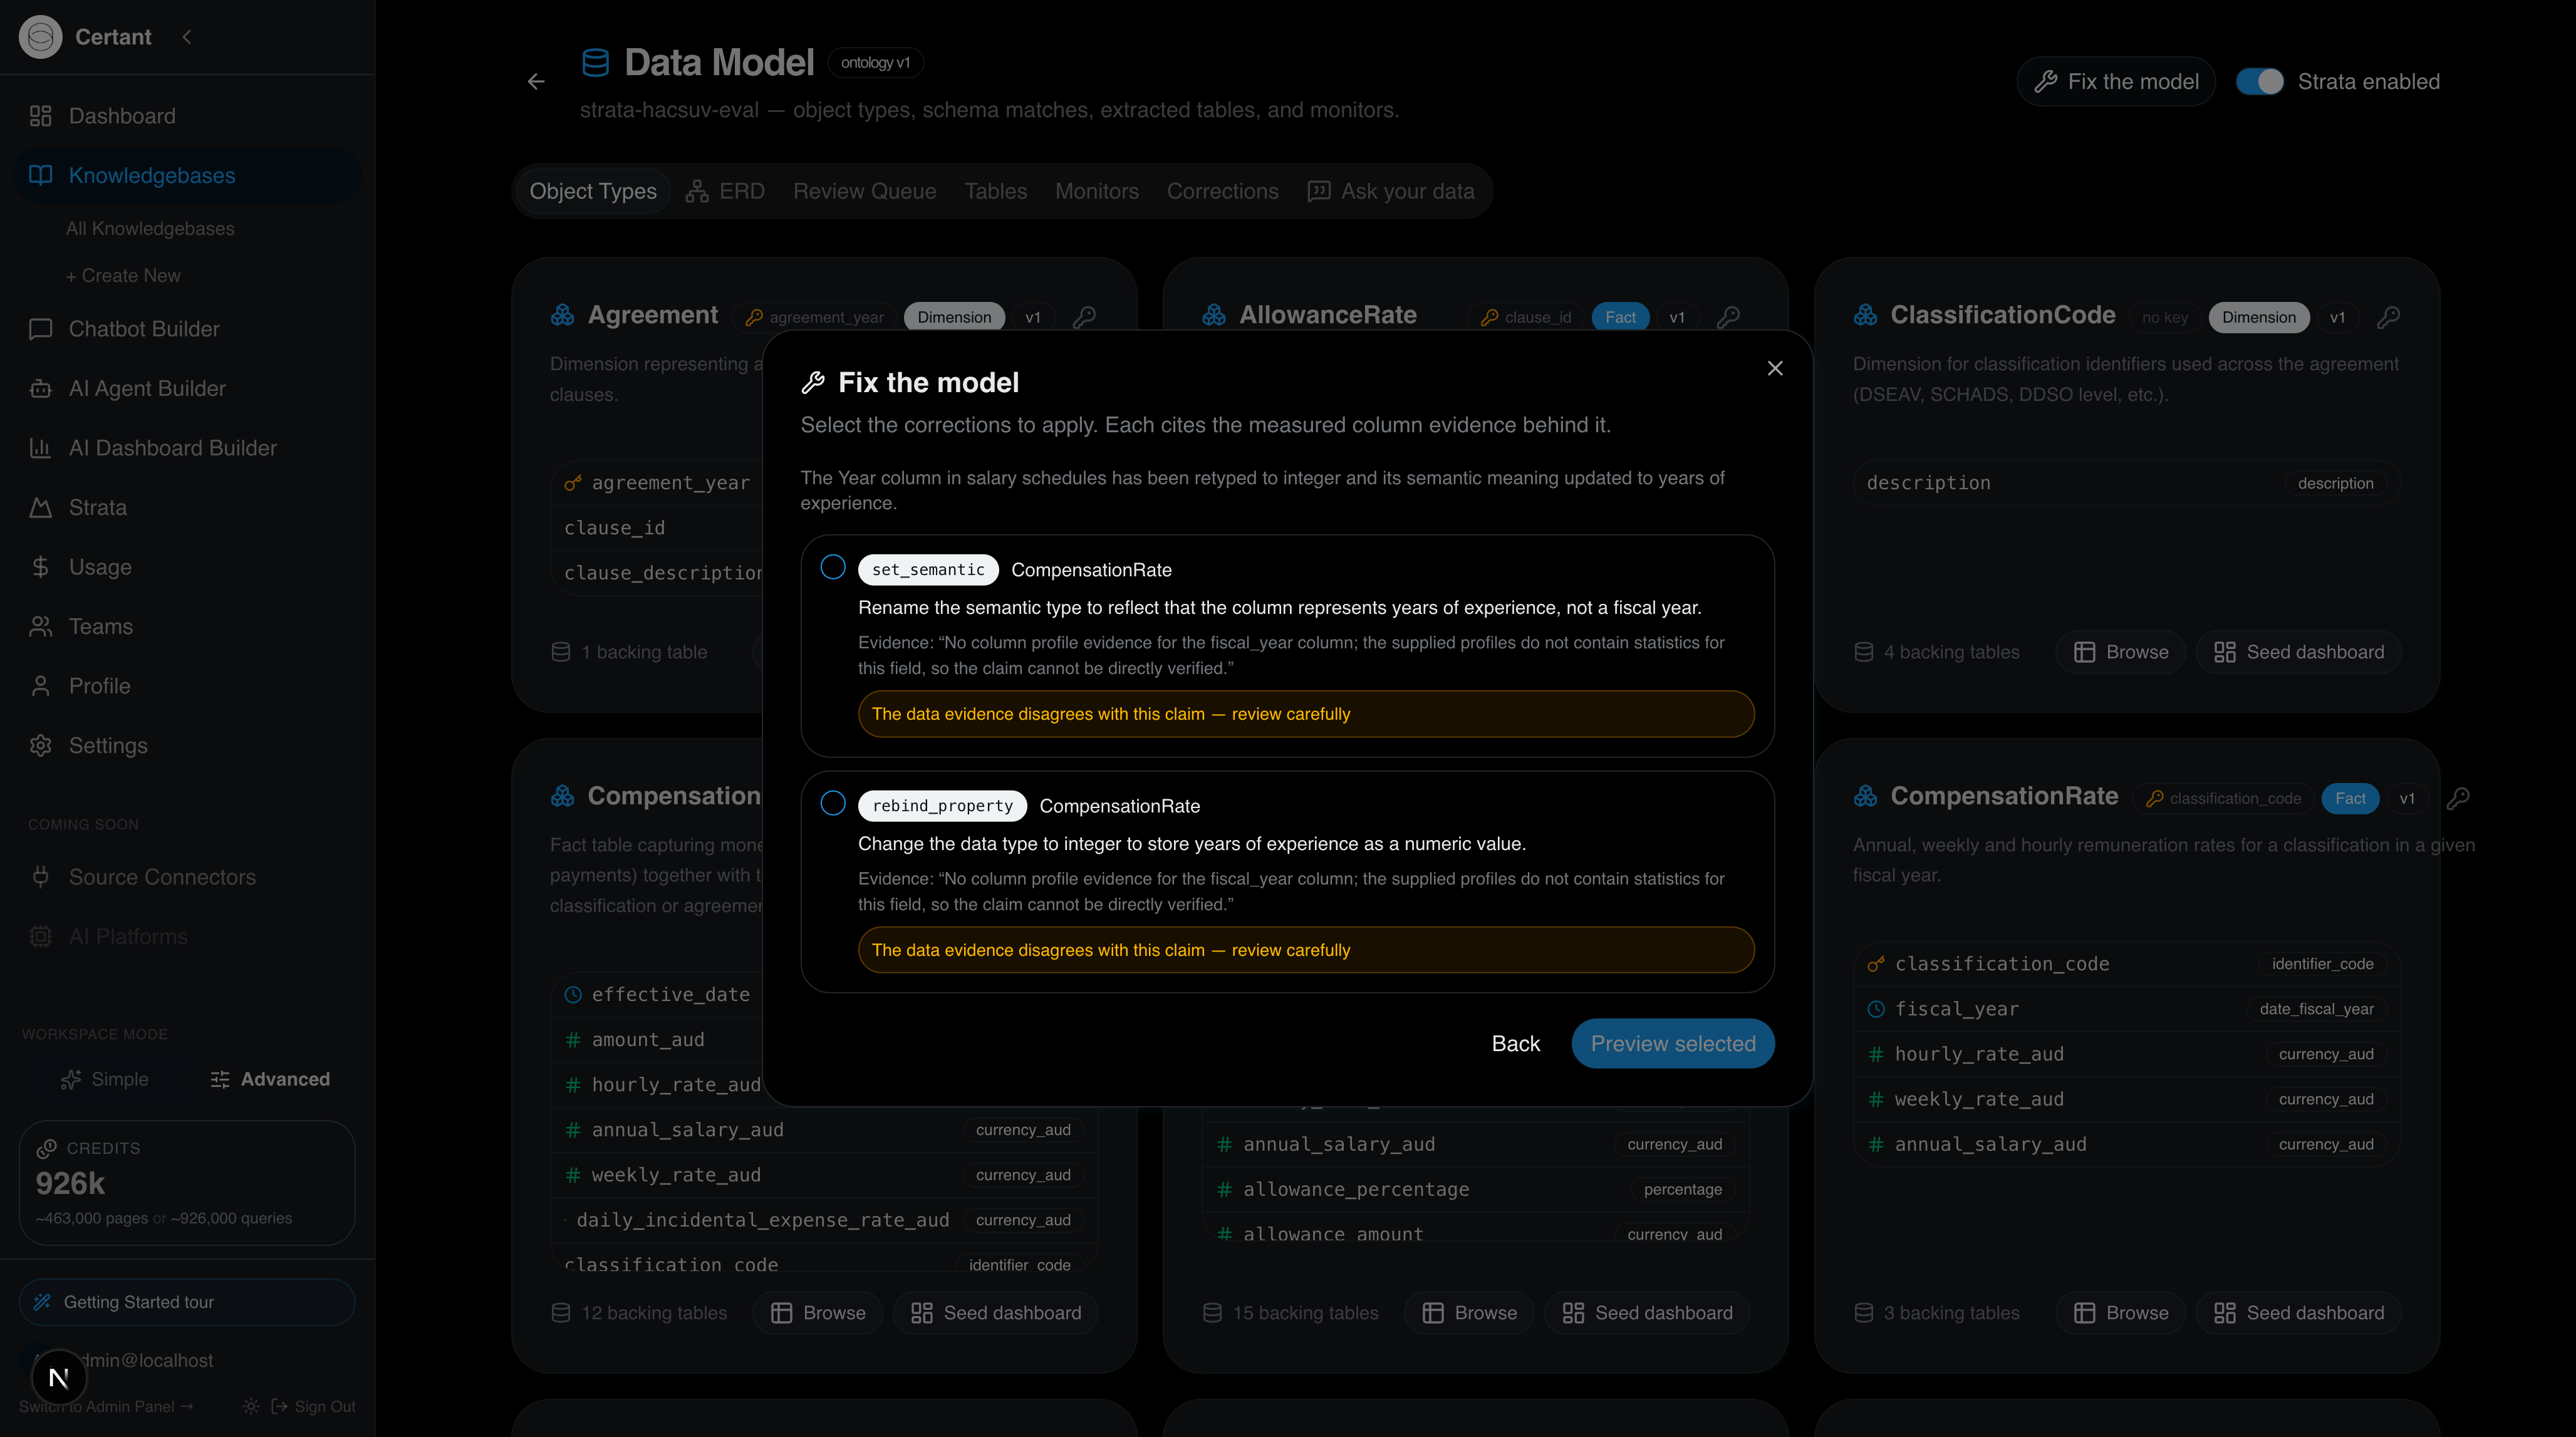Open Chatbot Builder from sidebar

coord(188,329)
